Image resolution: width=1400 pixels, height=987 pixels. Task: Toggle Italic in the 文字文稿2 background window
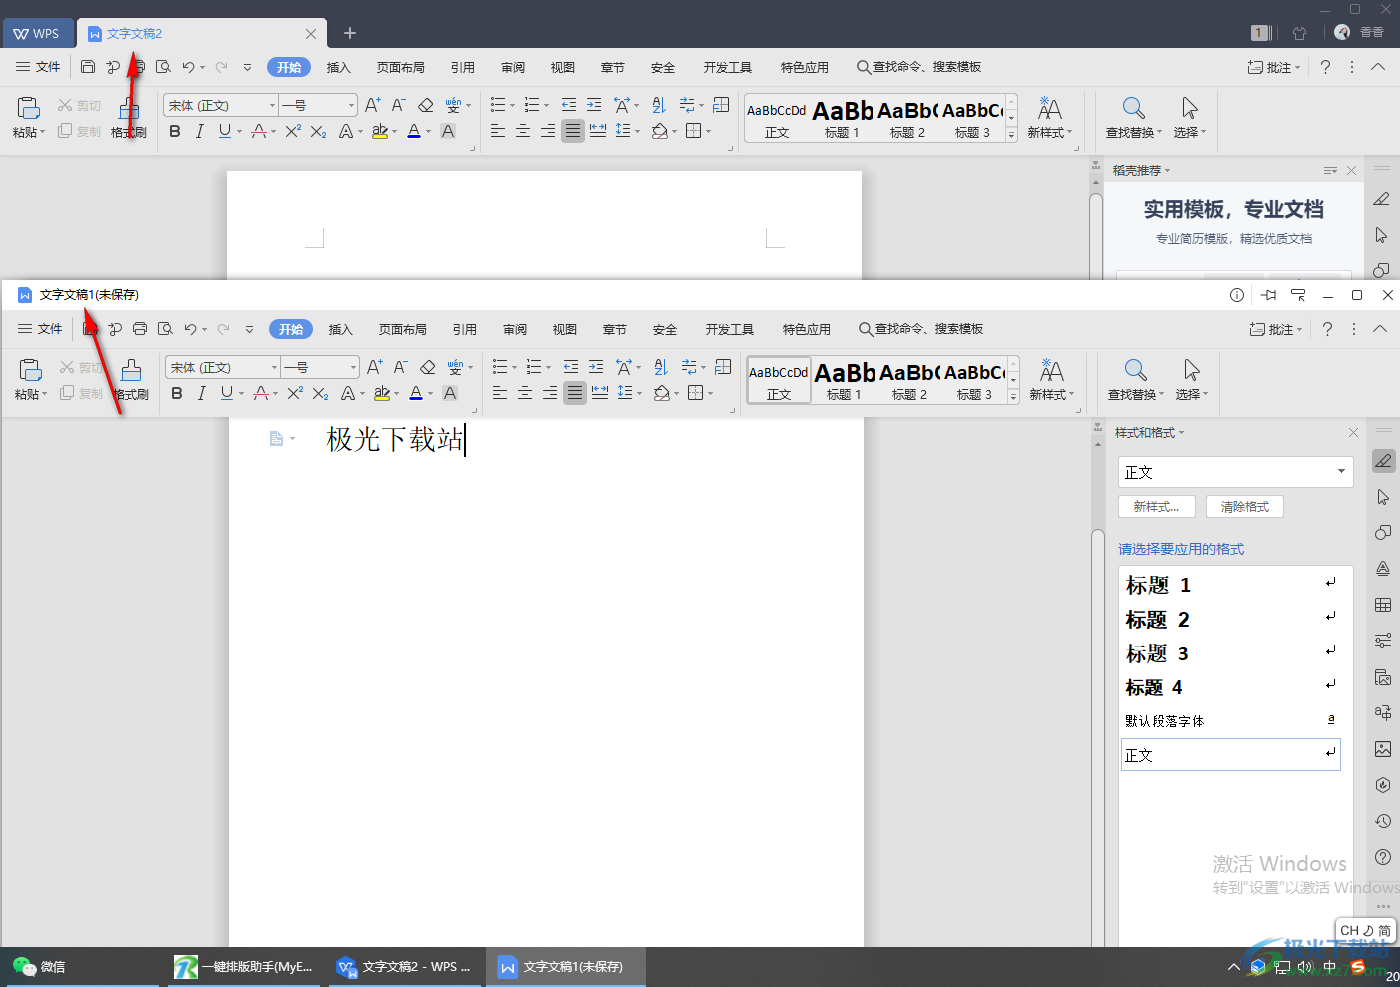(x=200, y=131)
